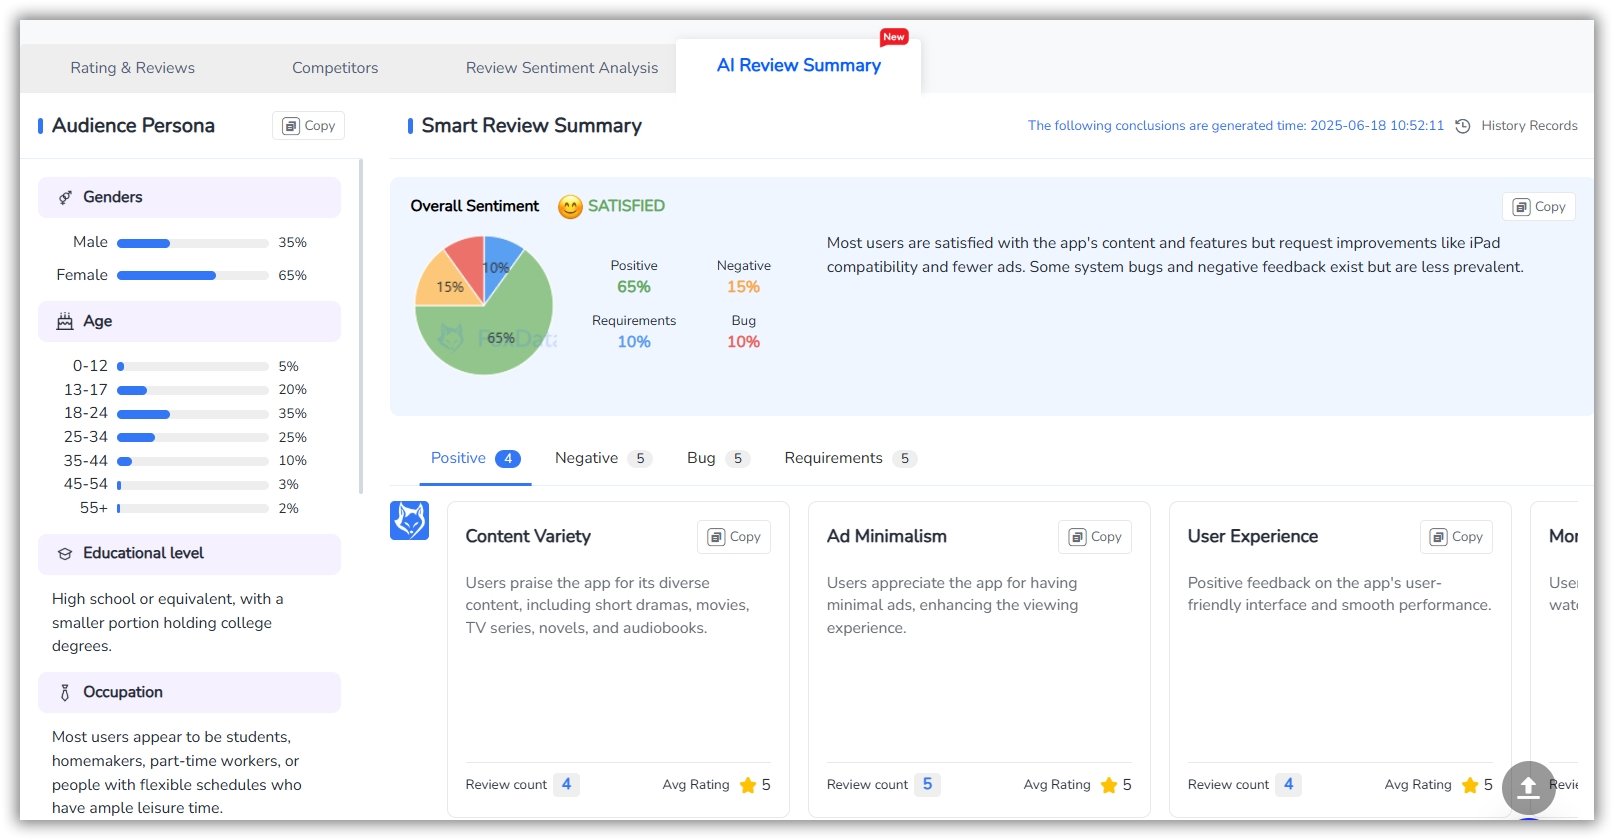The height and width of the screenshot is (840, 1614).
Task: Copy the User Experience card
Action: point(1456,537)
